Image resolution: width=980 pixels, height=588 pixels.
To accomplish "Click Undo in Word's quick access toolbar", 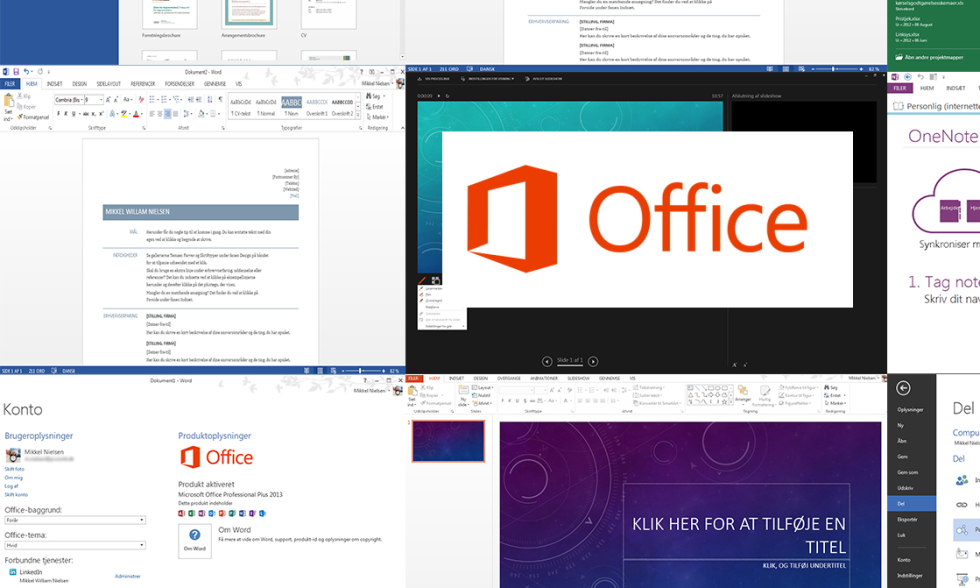I will point(26,72).
